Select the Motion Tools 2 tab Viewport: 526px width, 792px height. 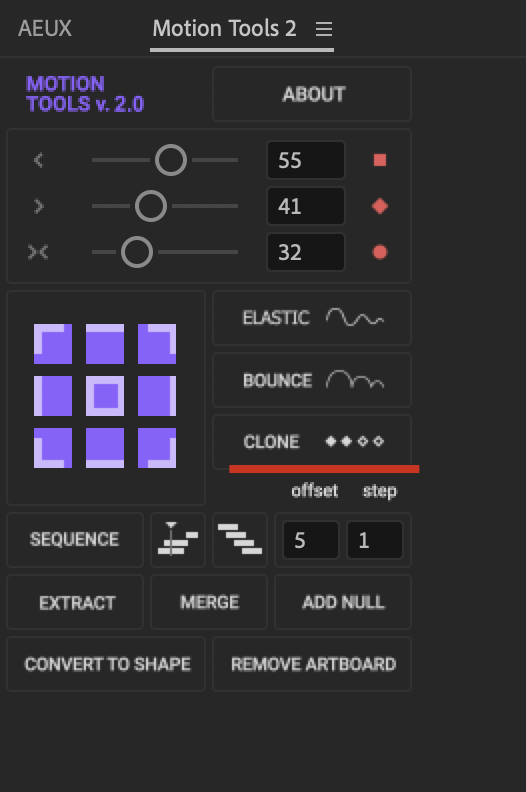tap(224, 28)
